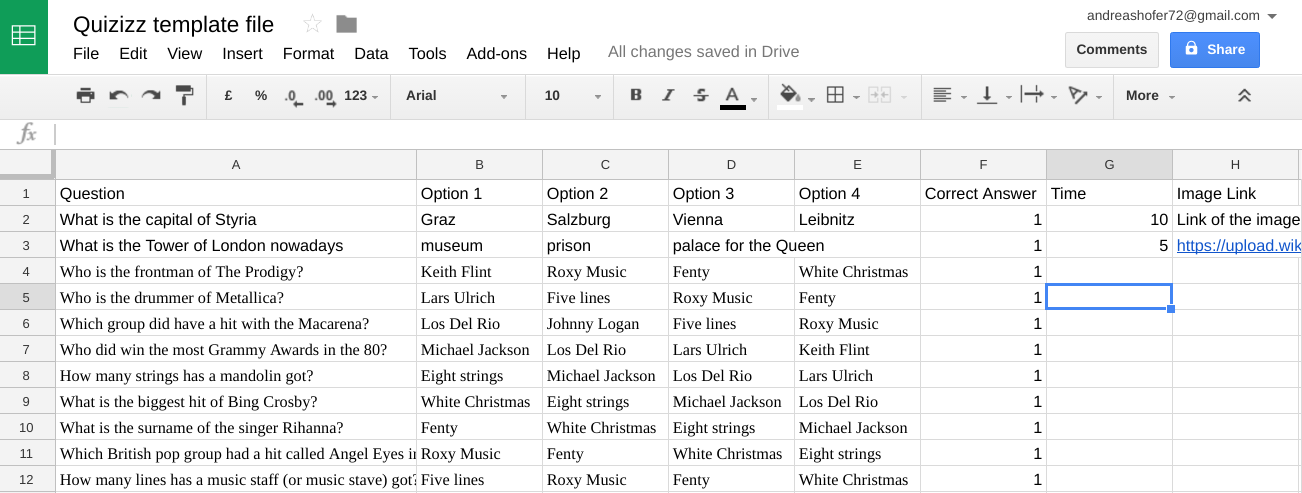Open the Help menu

click(563, 53)
